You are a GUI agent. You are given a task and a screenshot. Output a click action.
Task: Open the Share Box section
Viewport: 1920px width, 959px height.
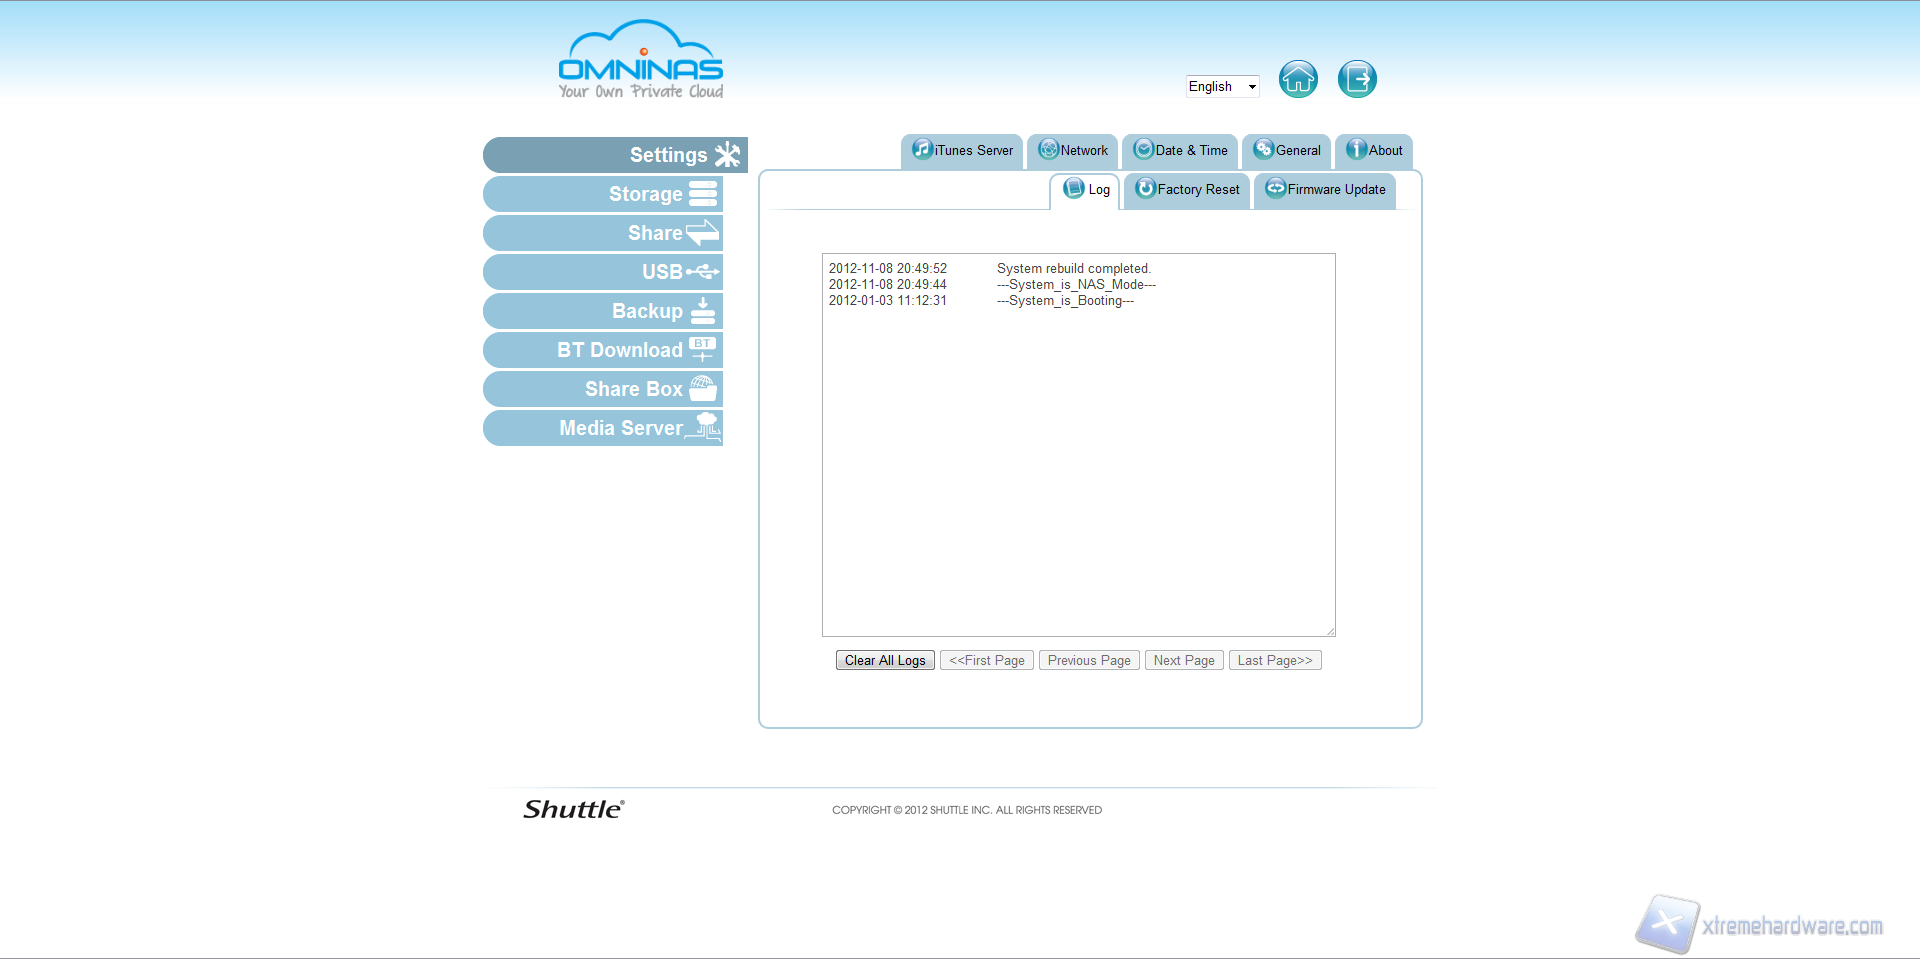(x=603, y=389)
